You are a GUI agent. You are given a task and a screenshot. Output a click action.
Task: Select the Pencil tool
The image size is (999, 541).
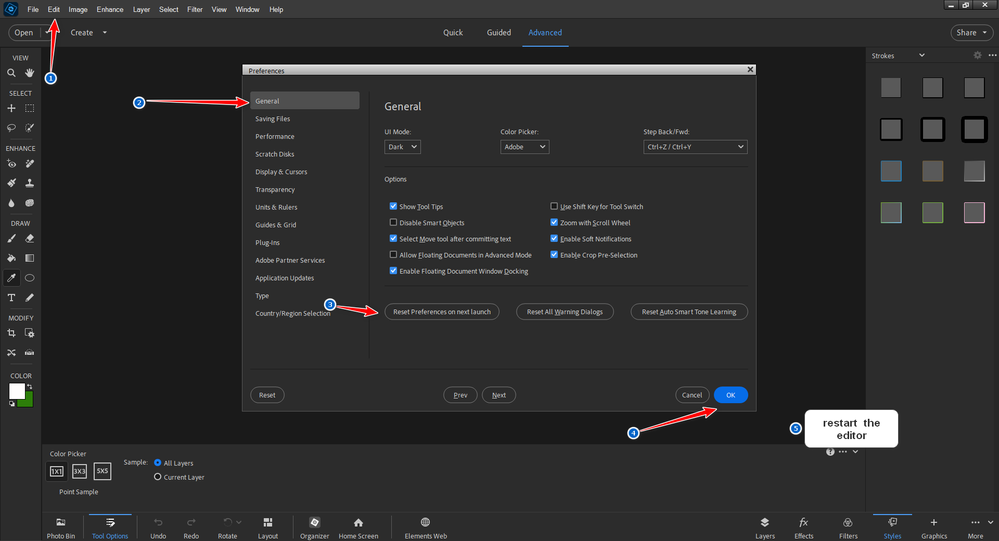pyautogui.click(x=29, y=298)
